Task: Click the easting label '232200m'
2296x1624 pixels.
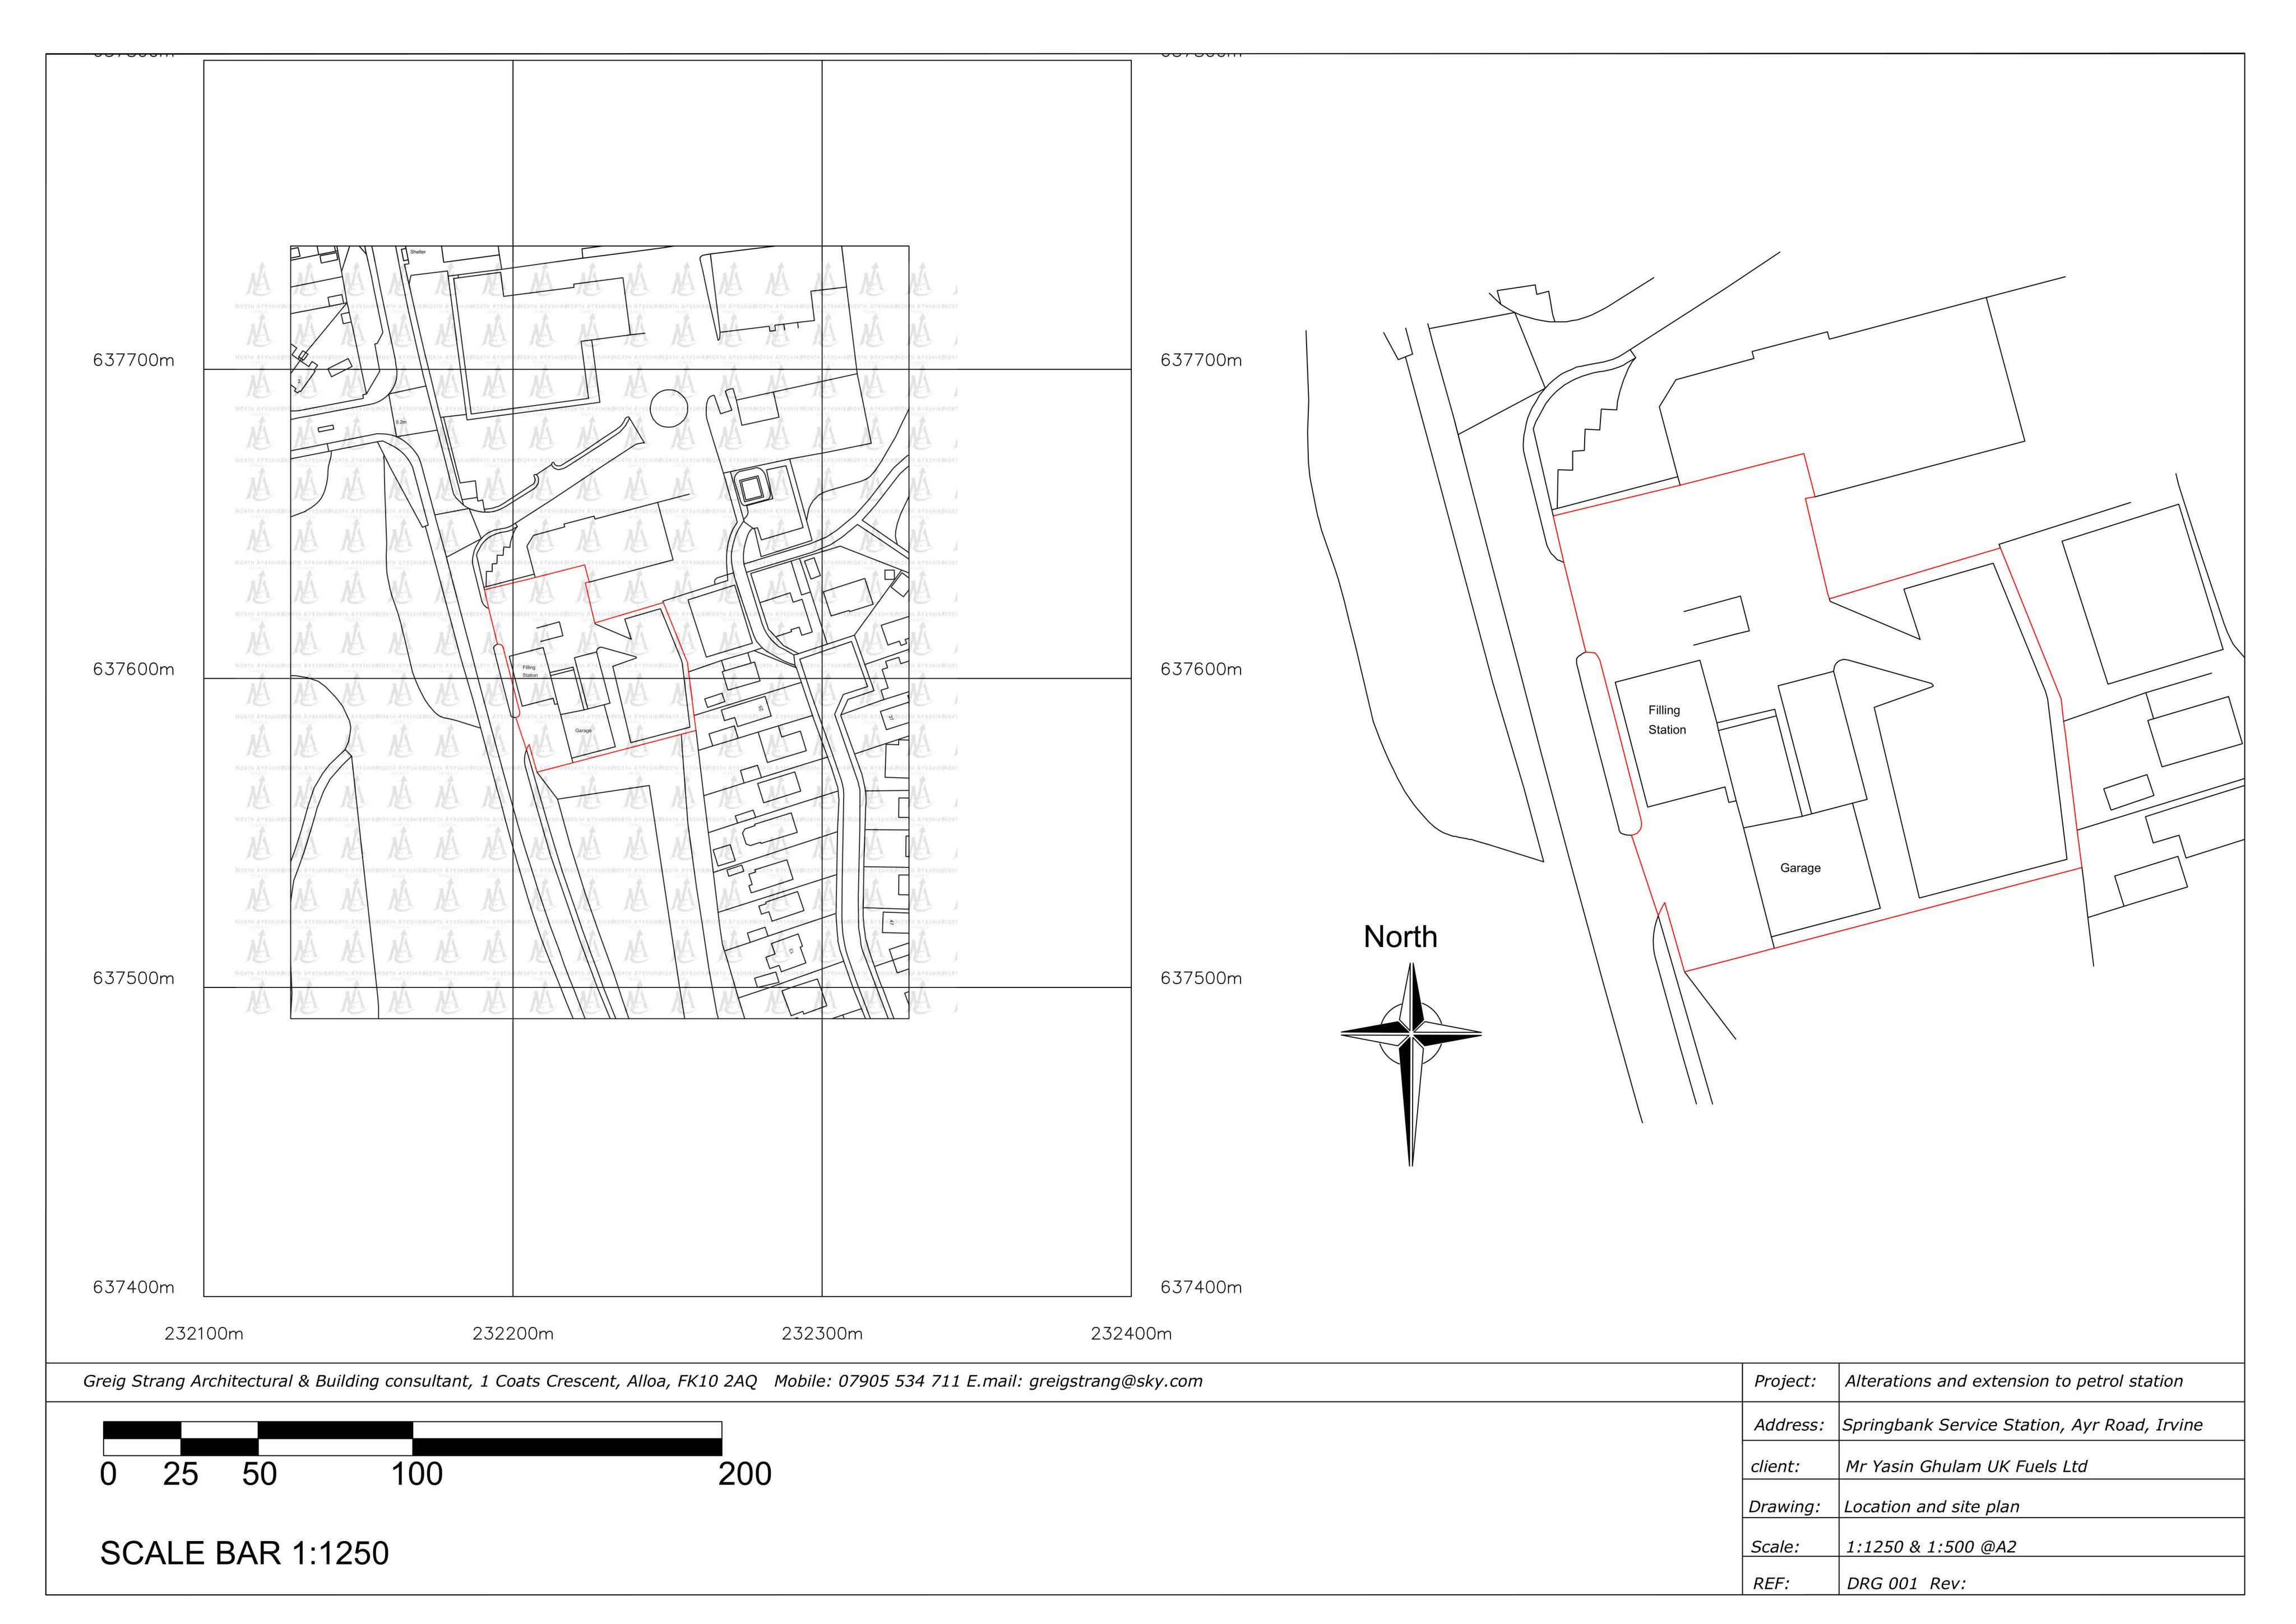Action: click(x=513, y=1333)
